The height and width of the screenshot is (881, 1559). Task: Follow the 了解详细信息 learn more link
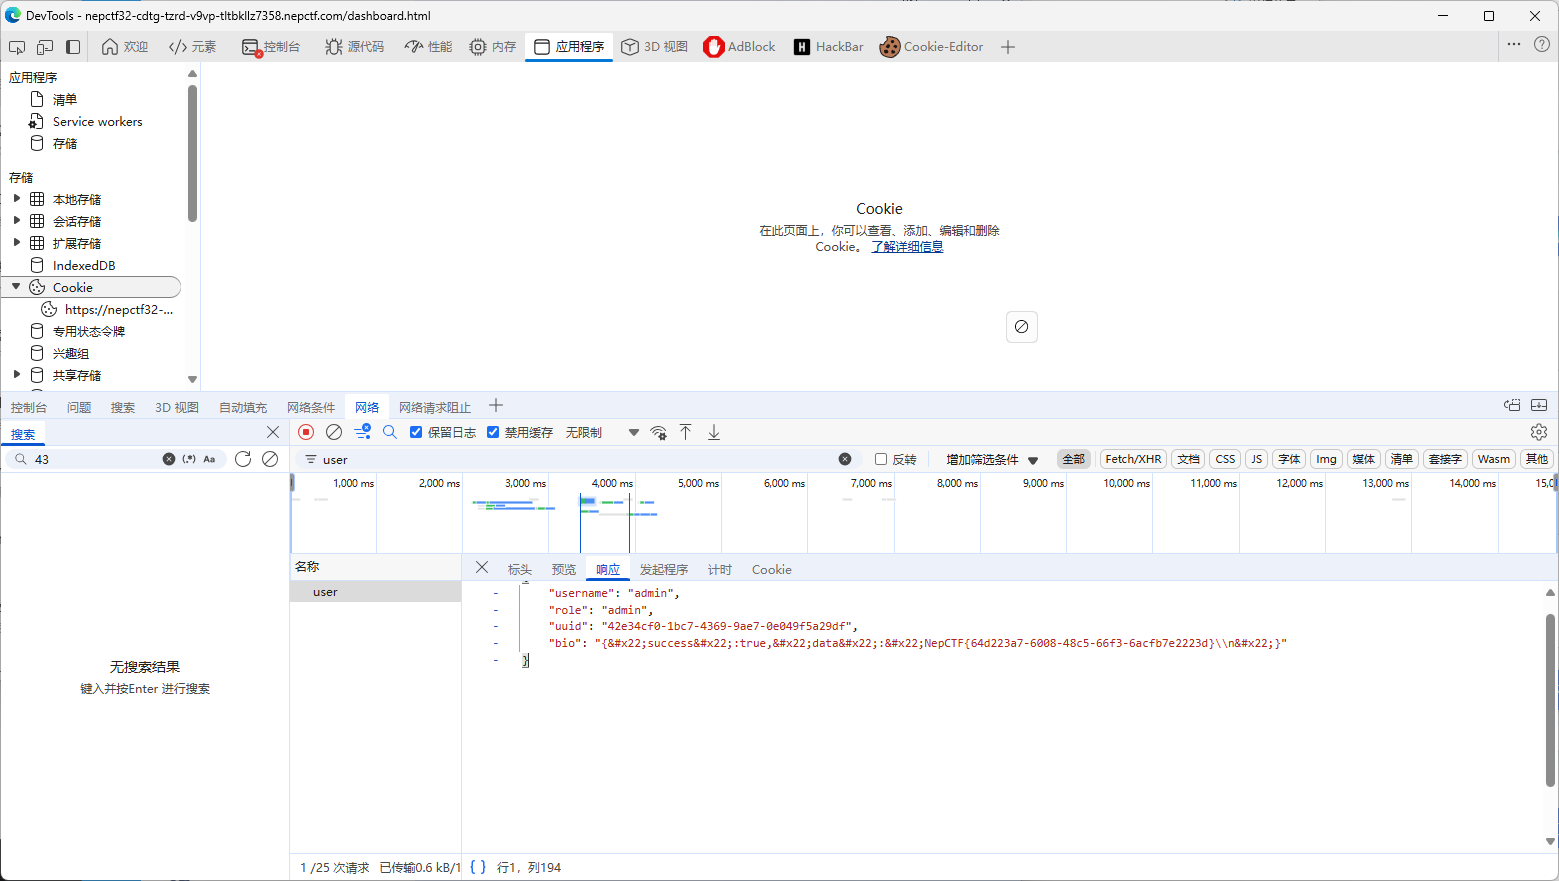[907, 247]
